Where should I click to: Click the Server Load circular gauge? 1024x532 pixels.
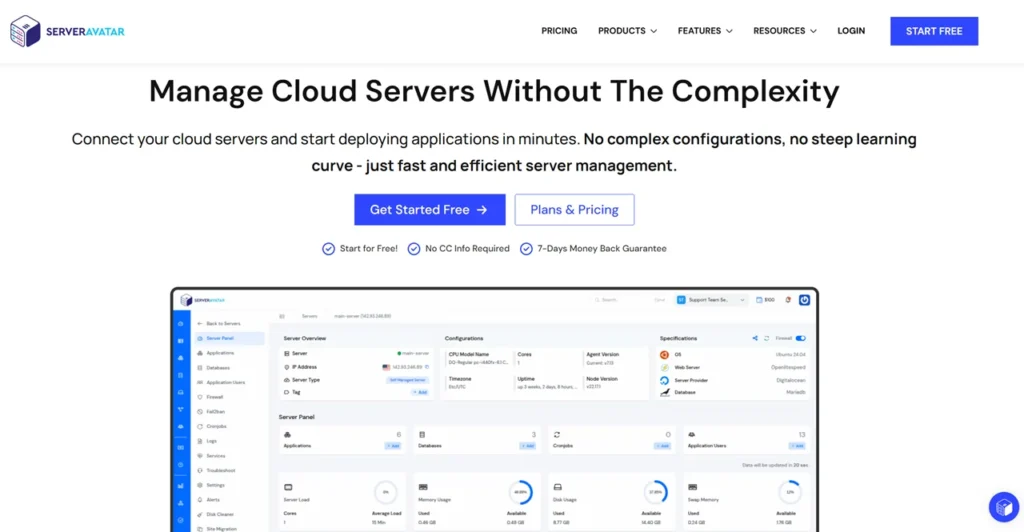386,492
